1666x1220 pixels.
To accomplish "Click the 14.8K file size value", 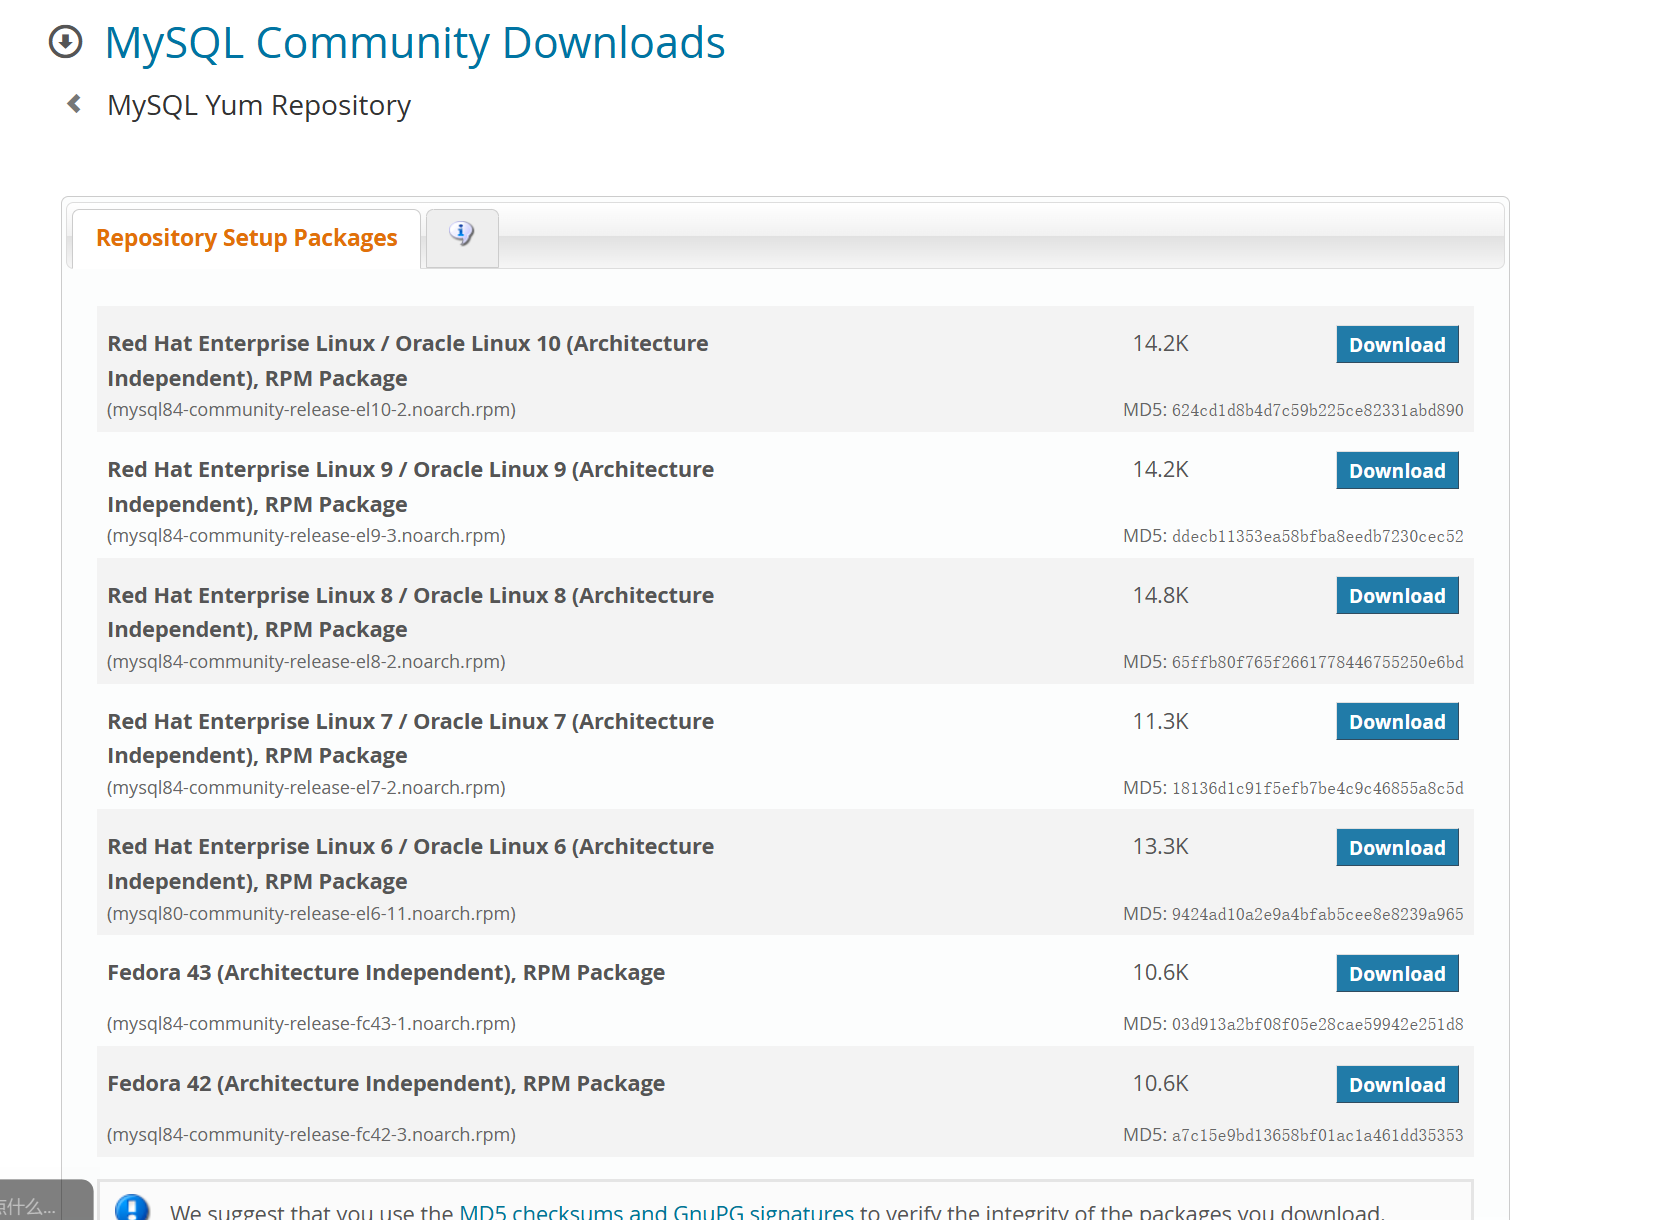I will pyautogui.click(x=1160, y=595).
